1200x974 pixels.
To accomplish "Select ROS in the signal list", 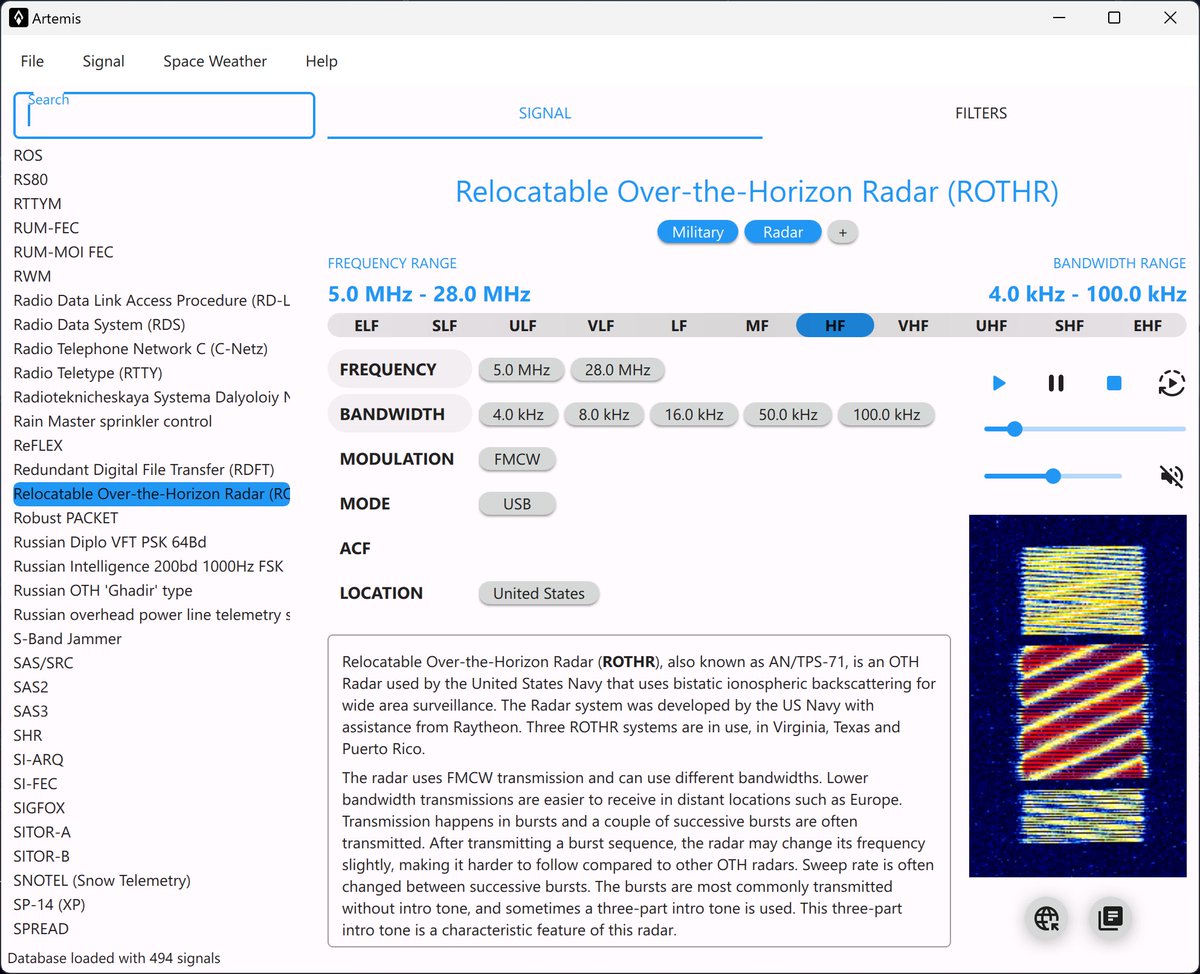I will (152, 155).
